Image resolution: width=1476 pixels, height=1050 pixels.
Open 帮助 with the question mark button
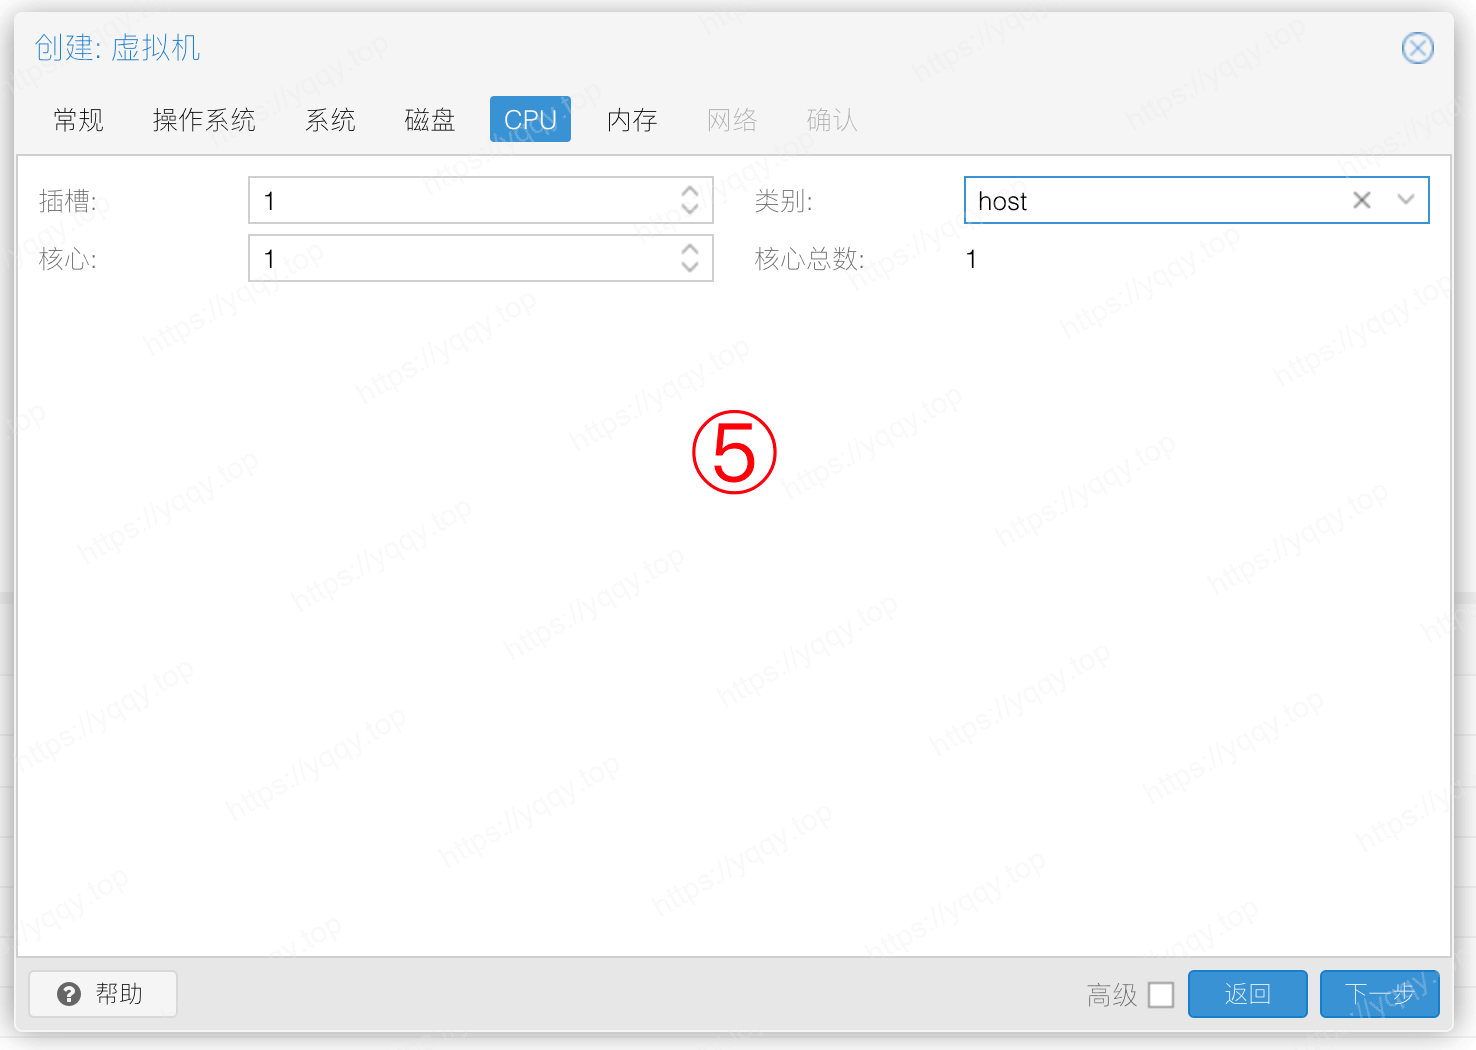tap(103, 994)
